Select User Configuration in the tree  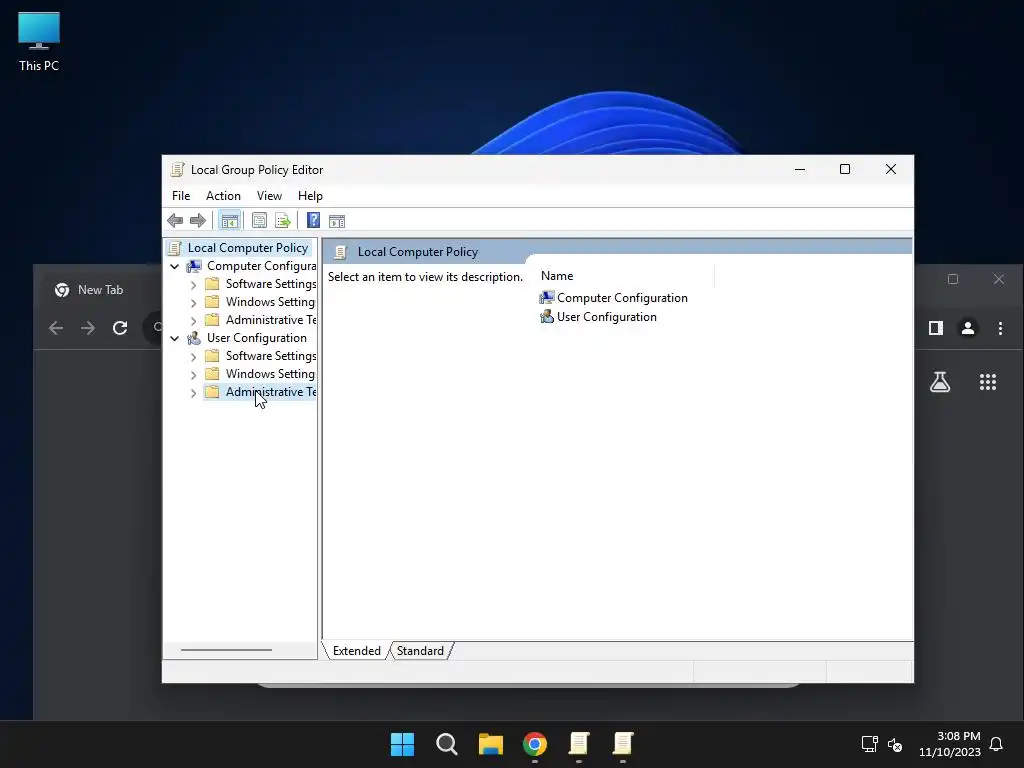tap(257, 338)
